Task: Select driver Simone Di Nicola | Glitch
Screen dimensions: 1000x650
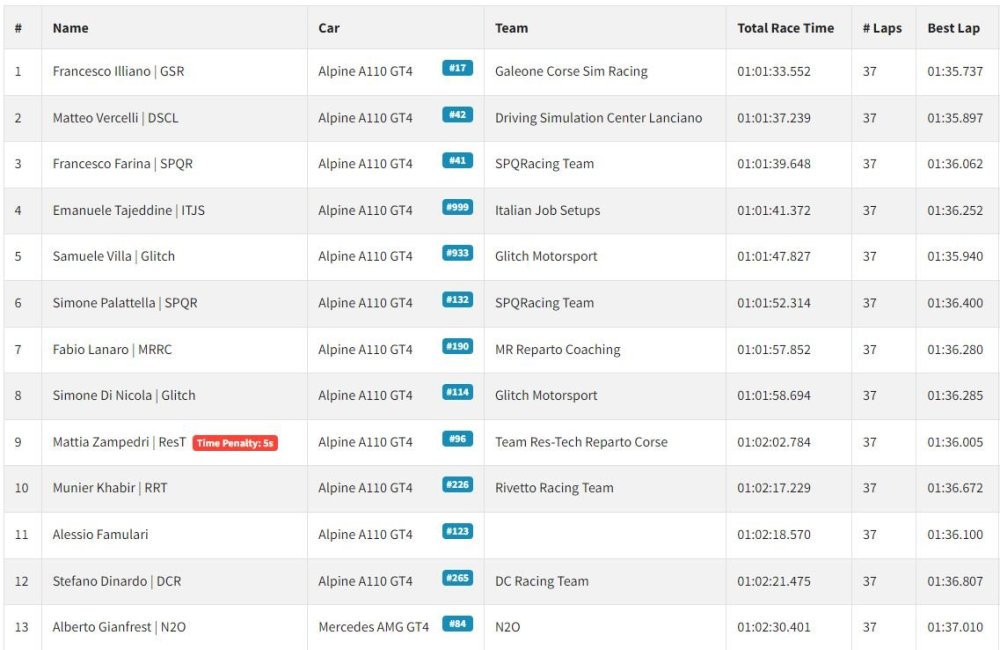Action: coord(124,395)
